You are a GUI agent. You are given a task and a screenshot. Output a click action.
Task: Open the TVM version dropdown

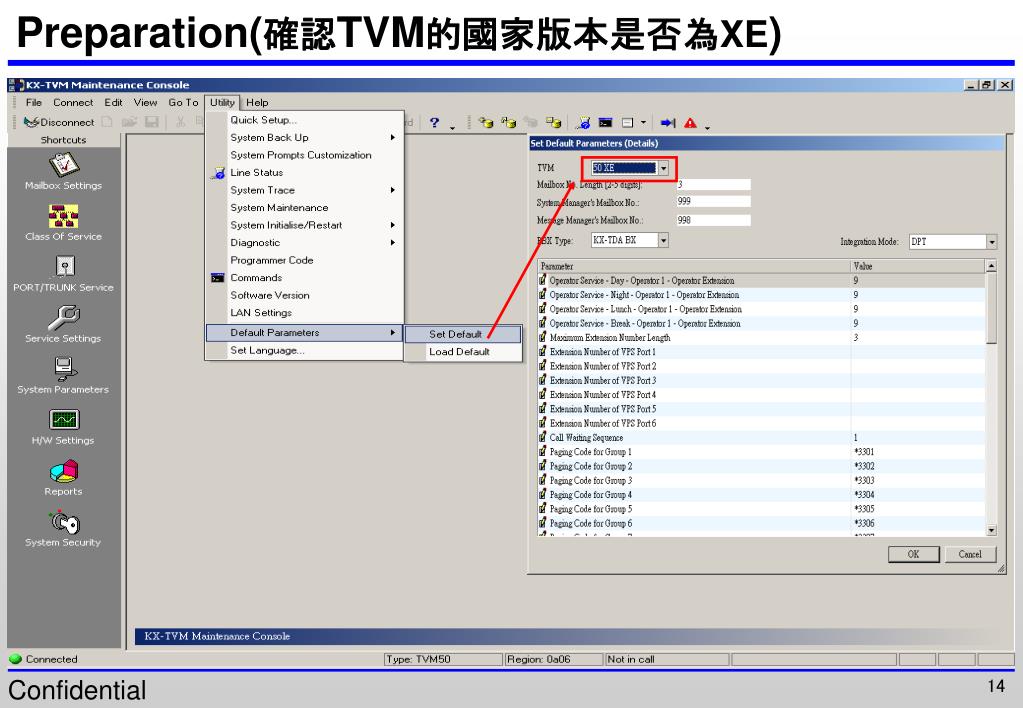[664, 168]
